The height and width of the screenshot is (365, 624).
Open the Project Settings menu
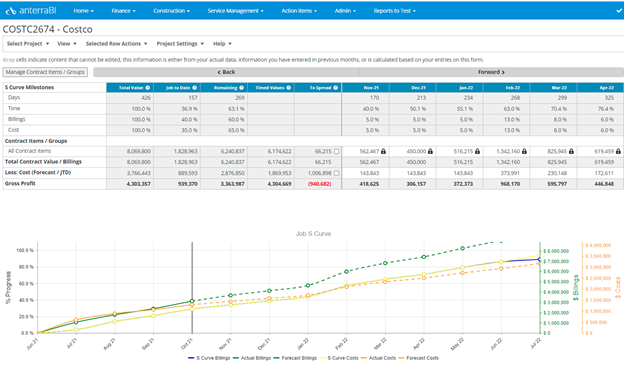(180, 44)
